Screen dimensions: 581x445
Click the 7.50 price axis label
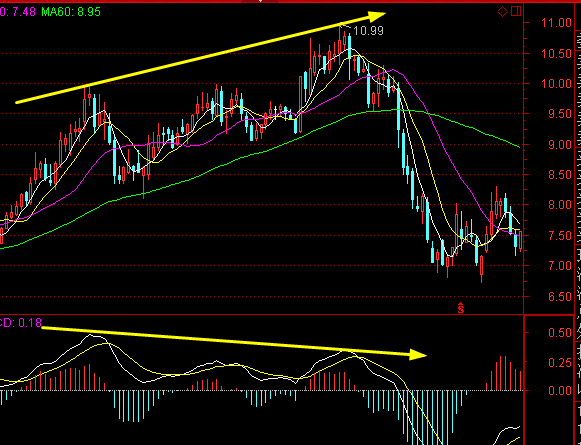(x=559, y=236)
